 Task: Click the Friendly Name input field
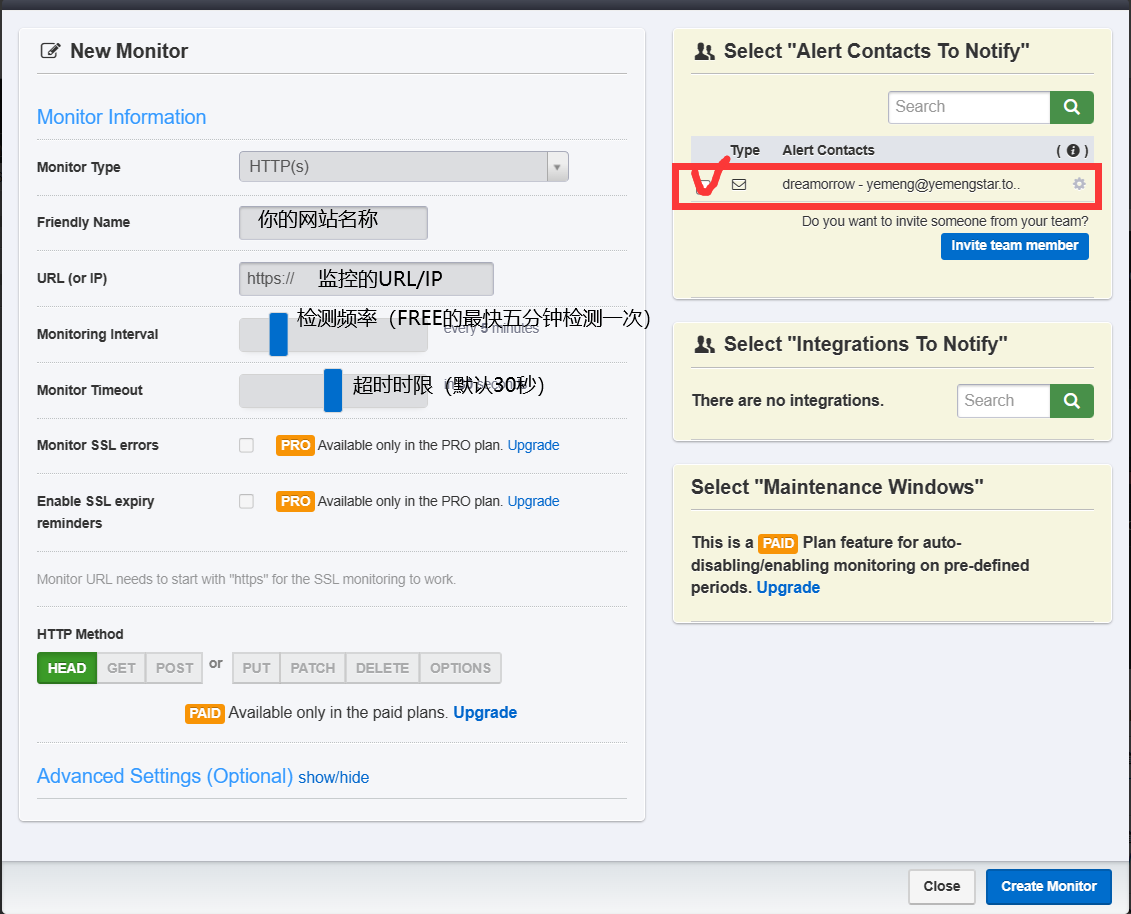click(x=333, y=222)
